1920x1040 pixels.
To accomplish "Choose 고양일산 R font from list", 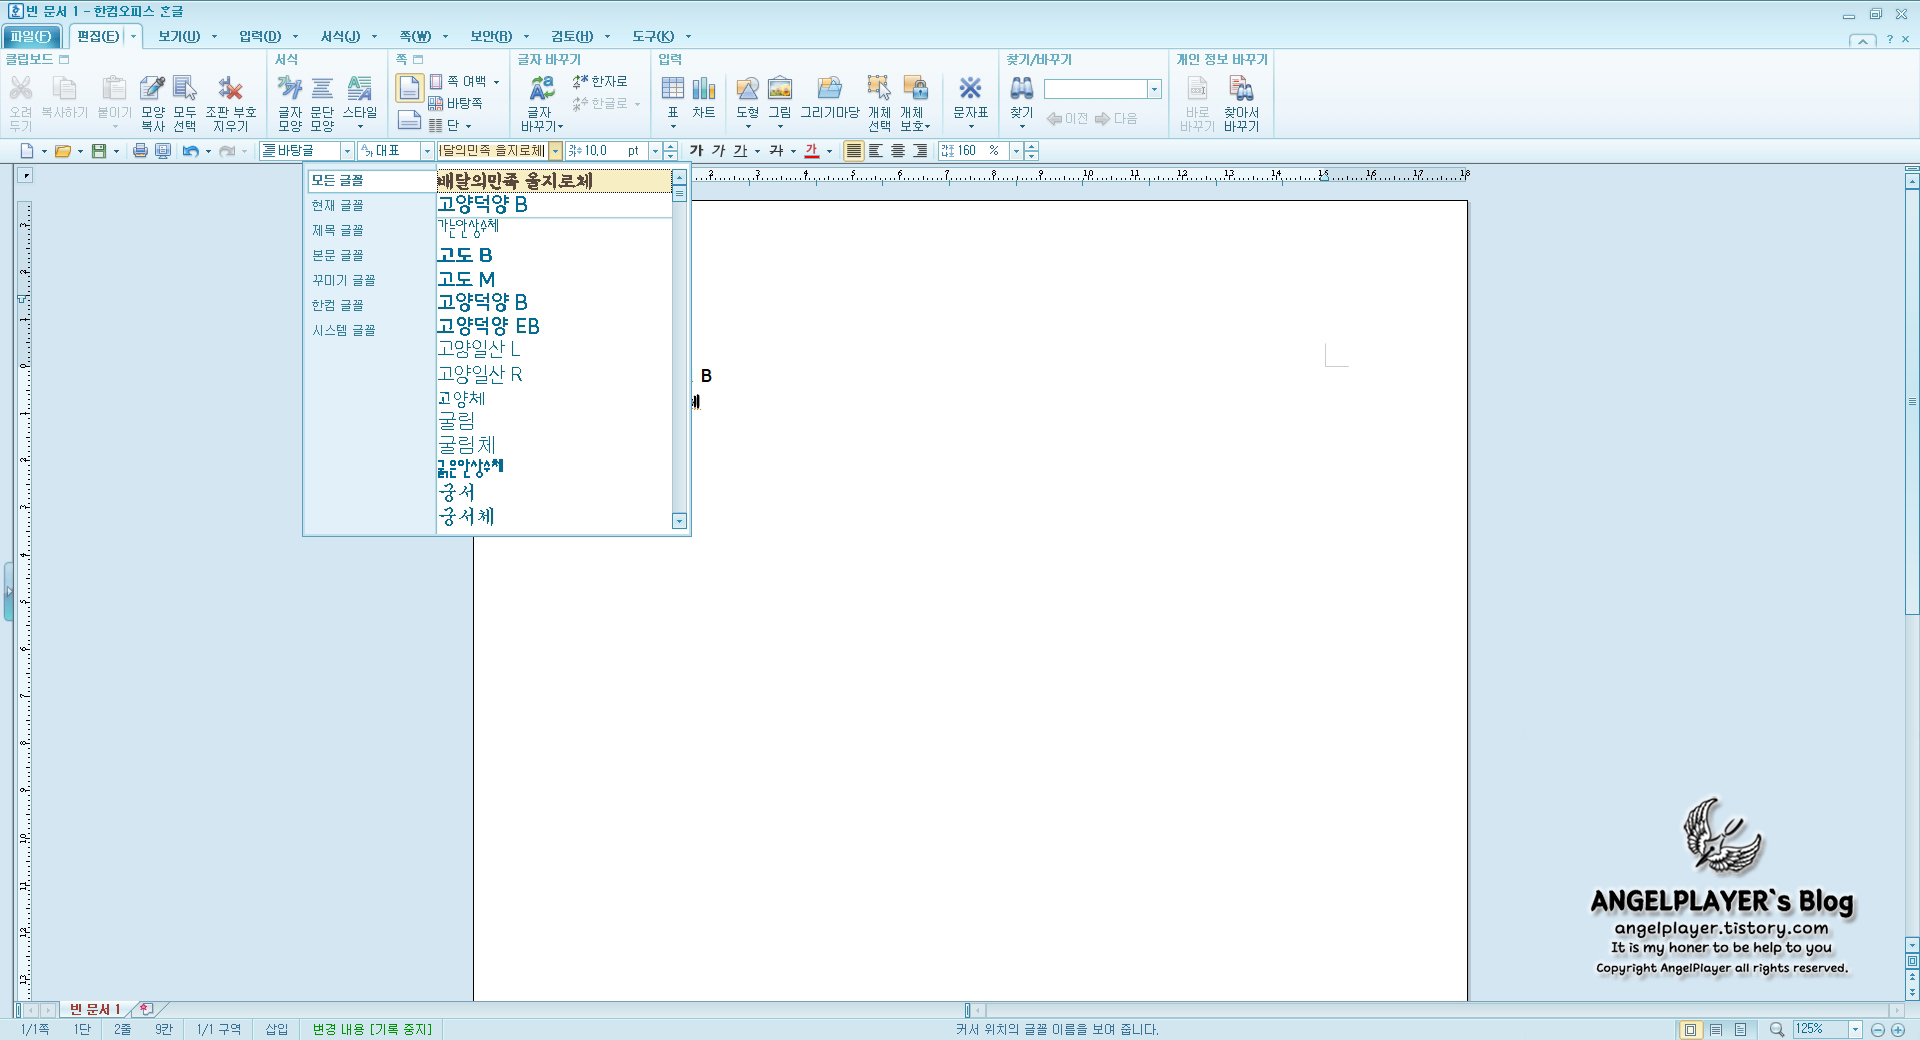I will (x=554, y=374).
